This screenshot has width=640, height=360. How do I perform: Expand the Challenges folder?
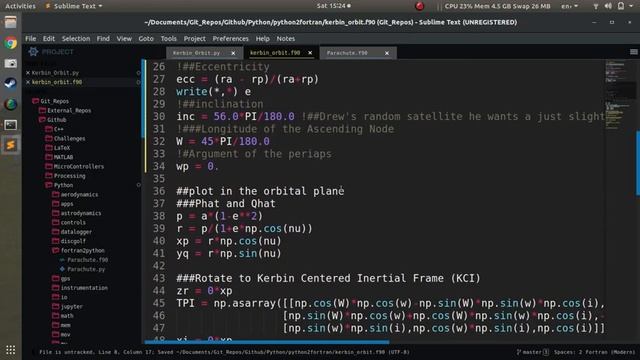pyautogui.click(x=65, y=139)
